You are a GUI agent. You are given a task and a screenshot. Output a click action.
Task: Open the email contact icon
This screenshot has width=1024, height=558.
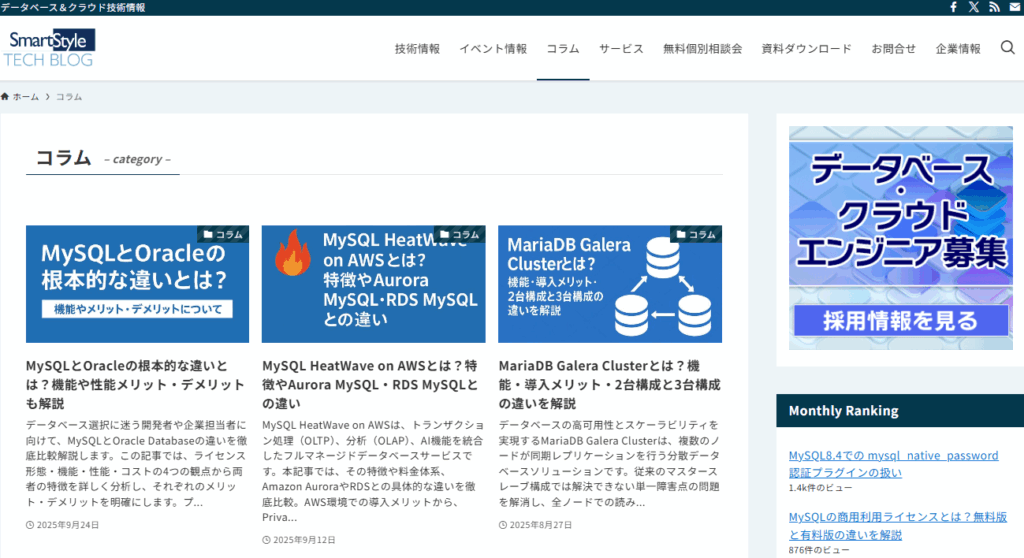click(1016, 7)
